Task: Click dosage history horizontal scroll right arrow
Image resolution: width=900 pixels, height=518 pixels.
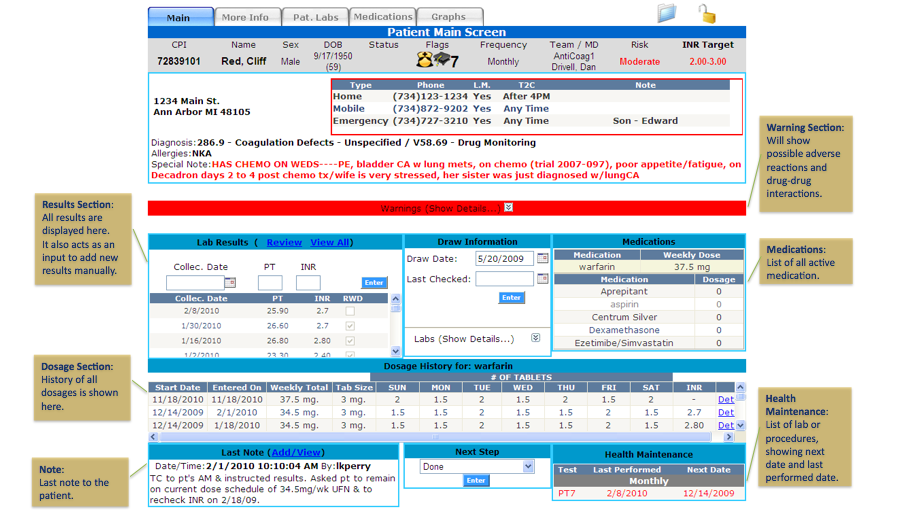Action: point(728,437)
